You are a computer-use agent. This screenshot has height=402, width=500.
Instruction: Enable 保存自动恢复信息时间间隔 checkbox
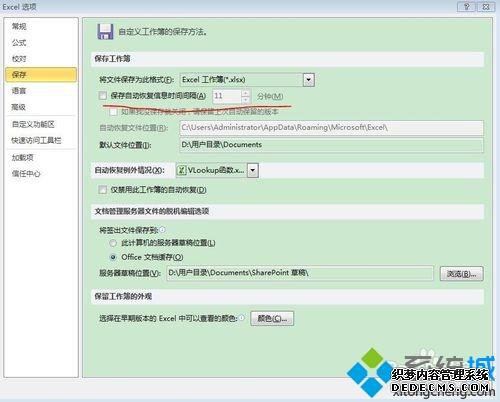103,96
